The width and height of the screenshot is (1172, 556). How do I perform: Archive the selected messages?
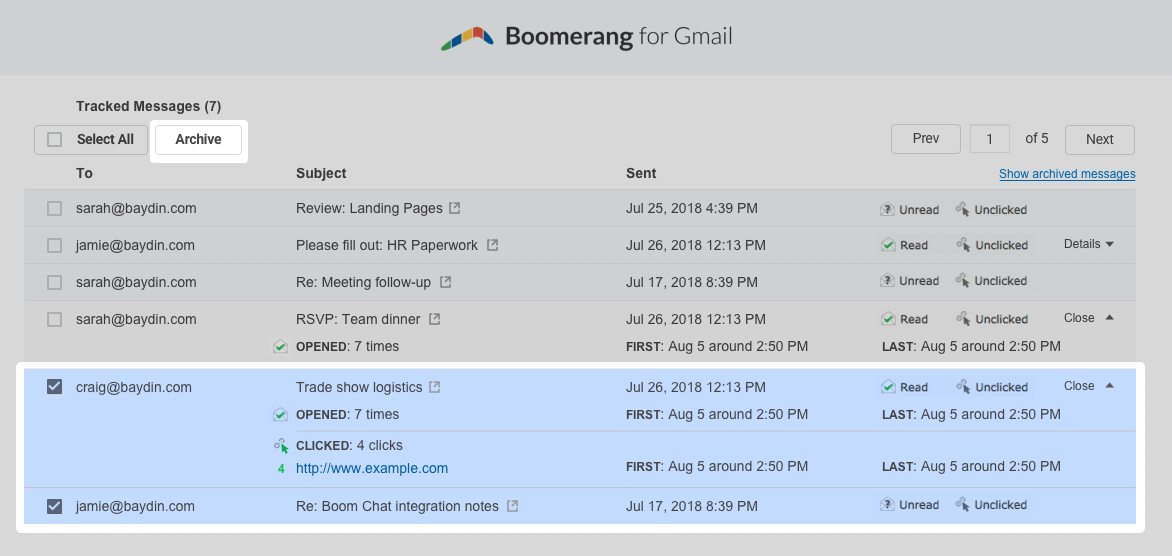point(198,140)
